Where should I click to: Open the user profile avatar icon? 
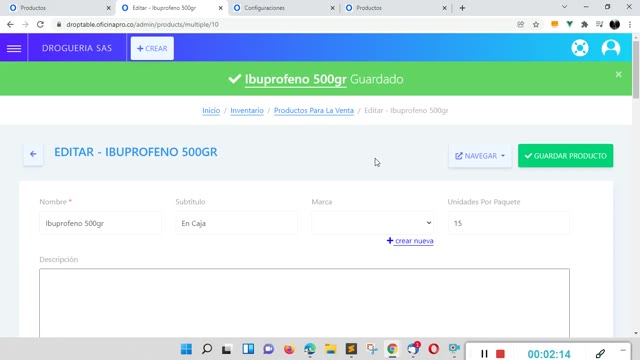coord(611,48)
